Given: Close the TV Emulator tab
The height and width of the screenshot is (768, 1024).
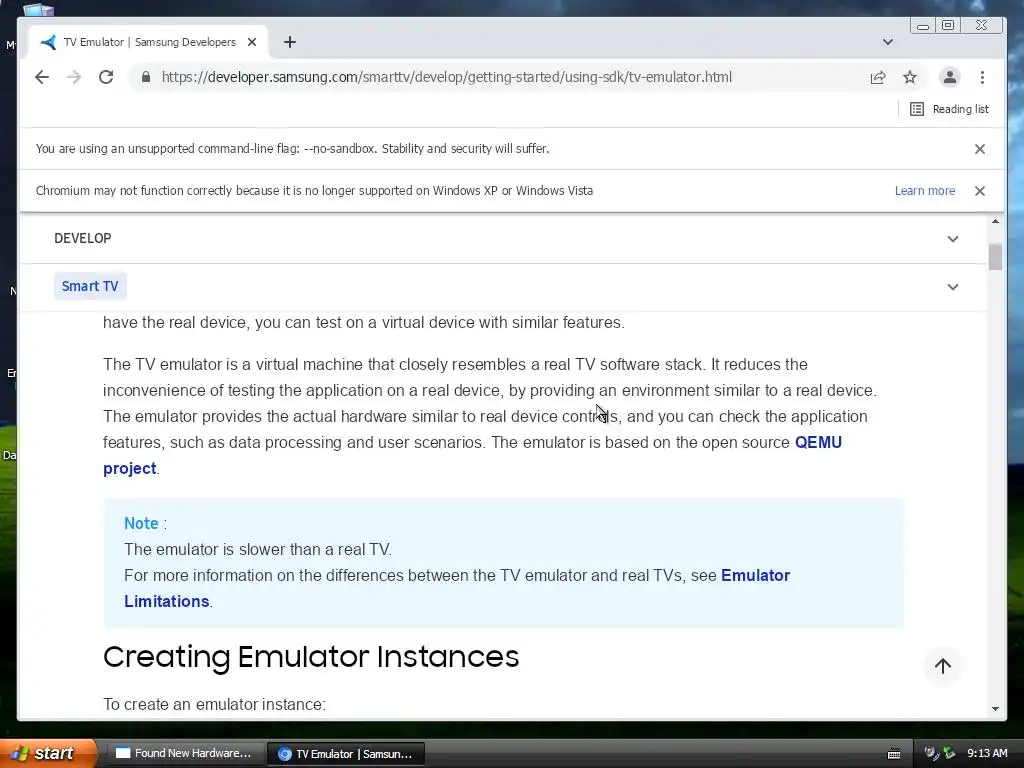Looking at the screenshot, I should click(x=252, y=42).
